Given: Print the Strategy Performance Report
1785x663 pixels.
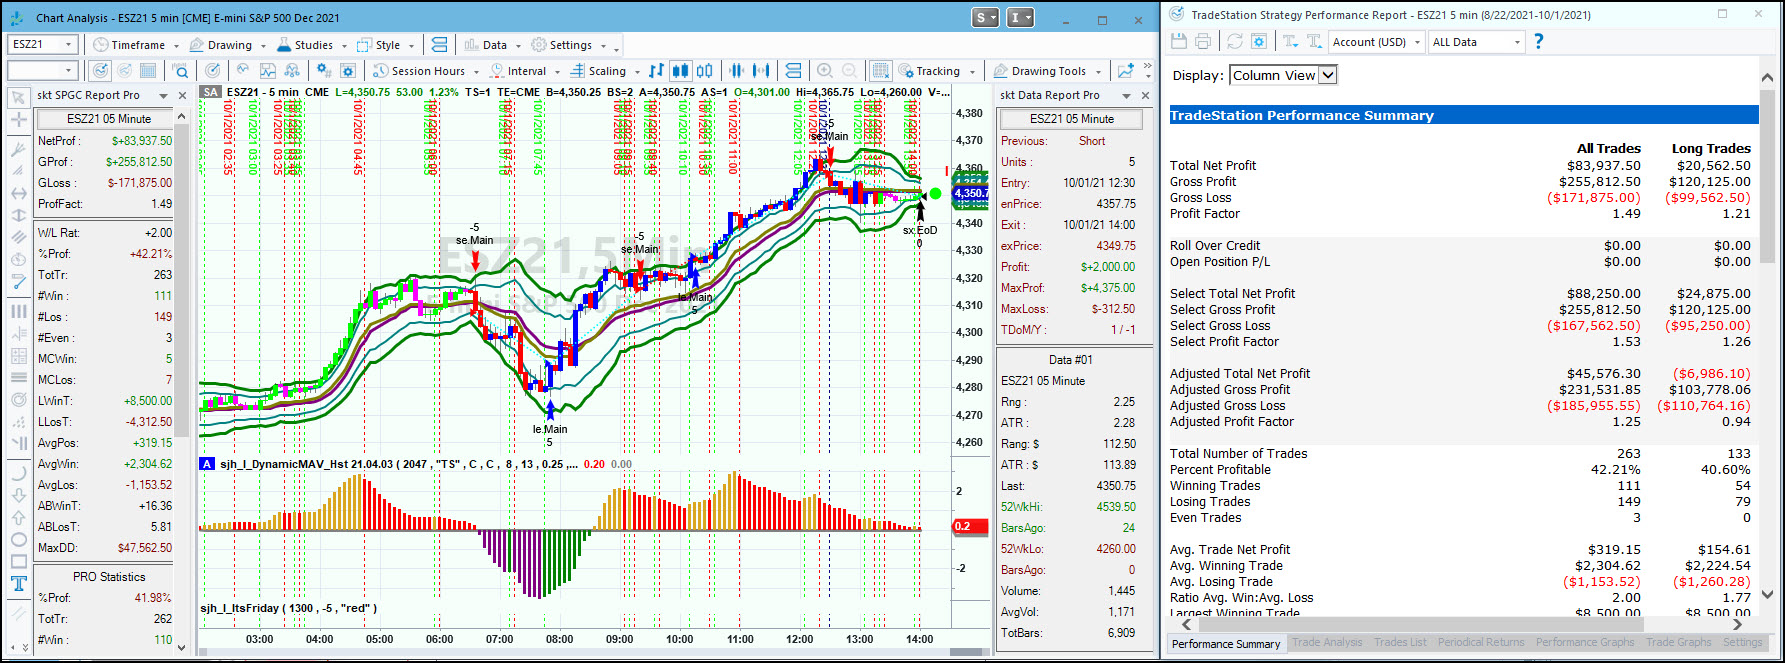Looking at the screenshot, I should (x=1203, y=41).
